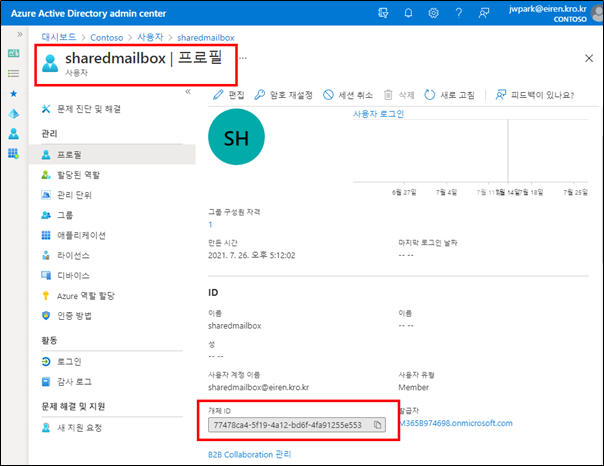Click the SH user avatar
This screenshot has width=604, height=466.
[236, 137]
